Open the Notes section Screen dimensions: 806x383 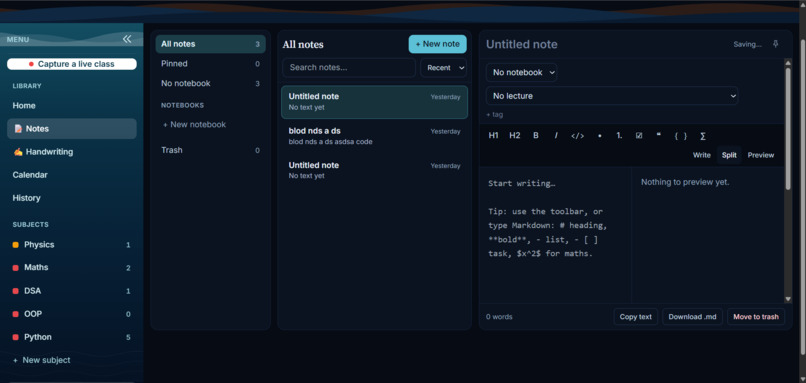pos(72,129)
